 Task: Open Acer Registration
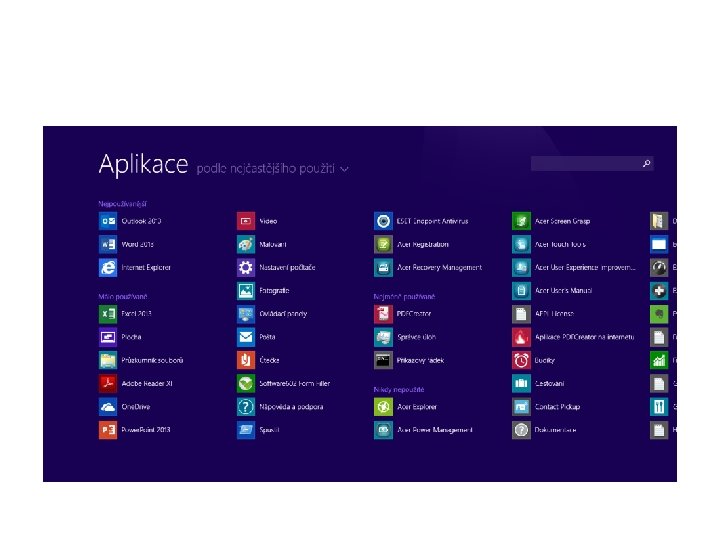(x=411, y=244)
